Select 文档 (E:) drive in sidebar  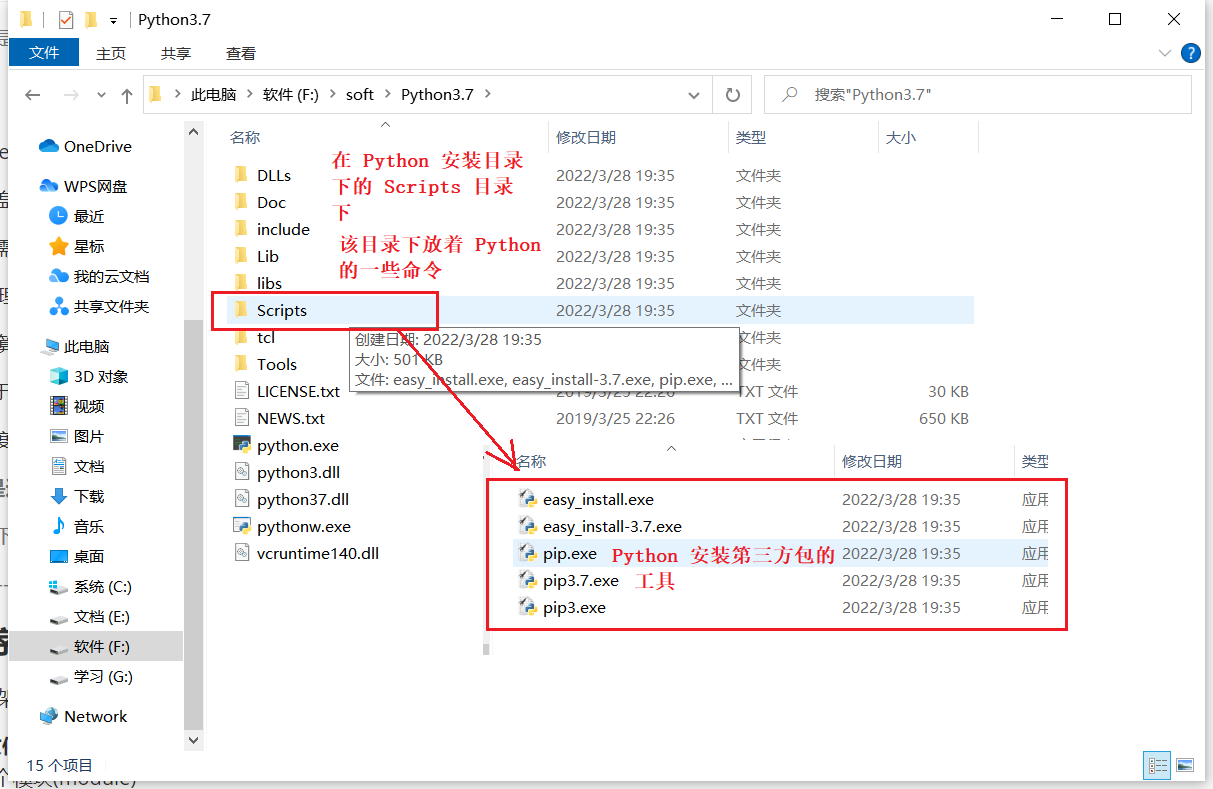[x=101, y=616]
